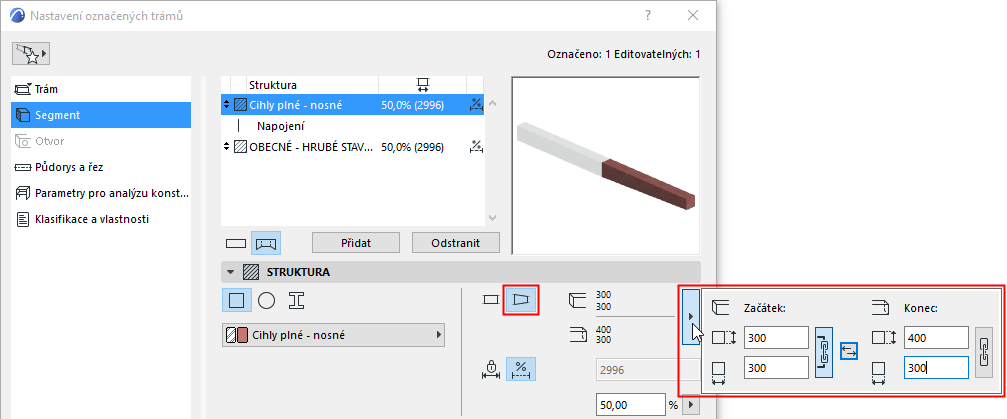1007x419 pixels.
Task: Select the rectangular cross-section shape icon
Action: pyautogui.click(x=236, y=300)
